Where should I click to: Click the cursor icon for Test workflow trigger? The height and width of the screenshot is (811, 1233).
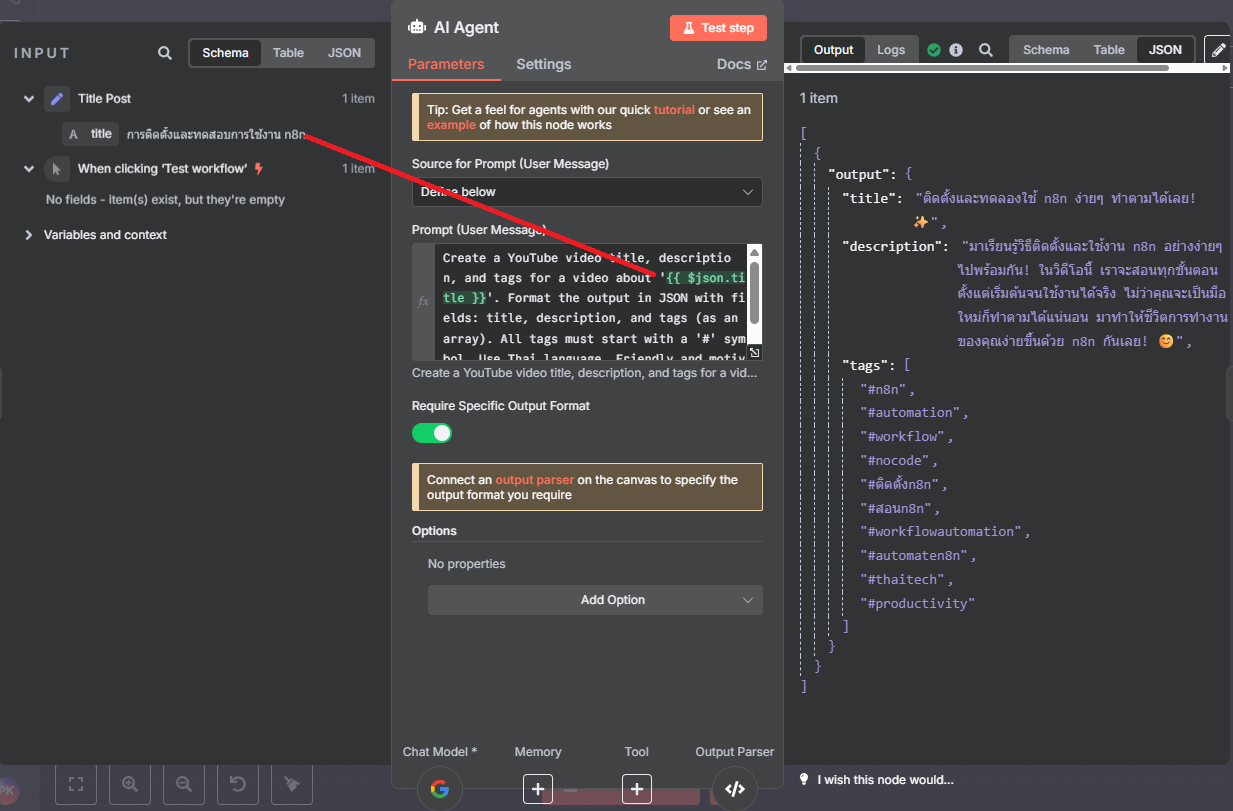point(57,169)
